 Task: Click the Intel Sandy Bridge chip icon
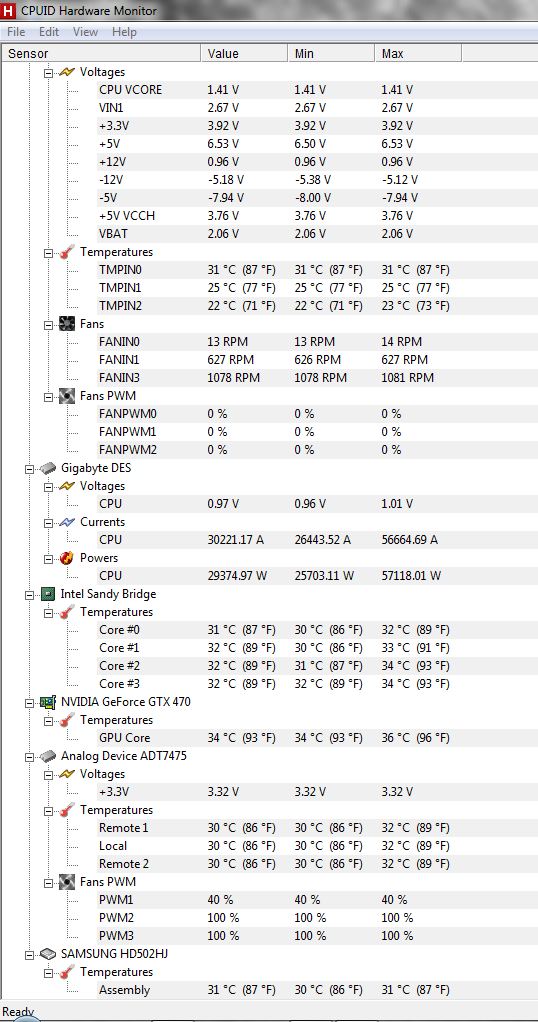click(48, 594)
